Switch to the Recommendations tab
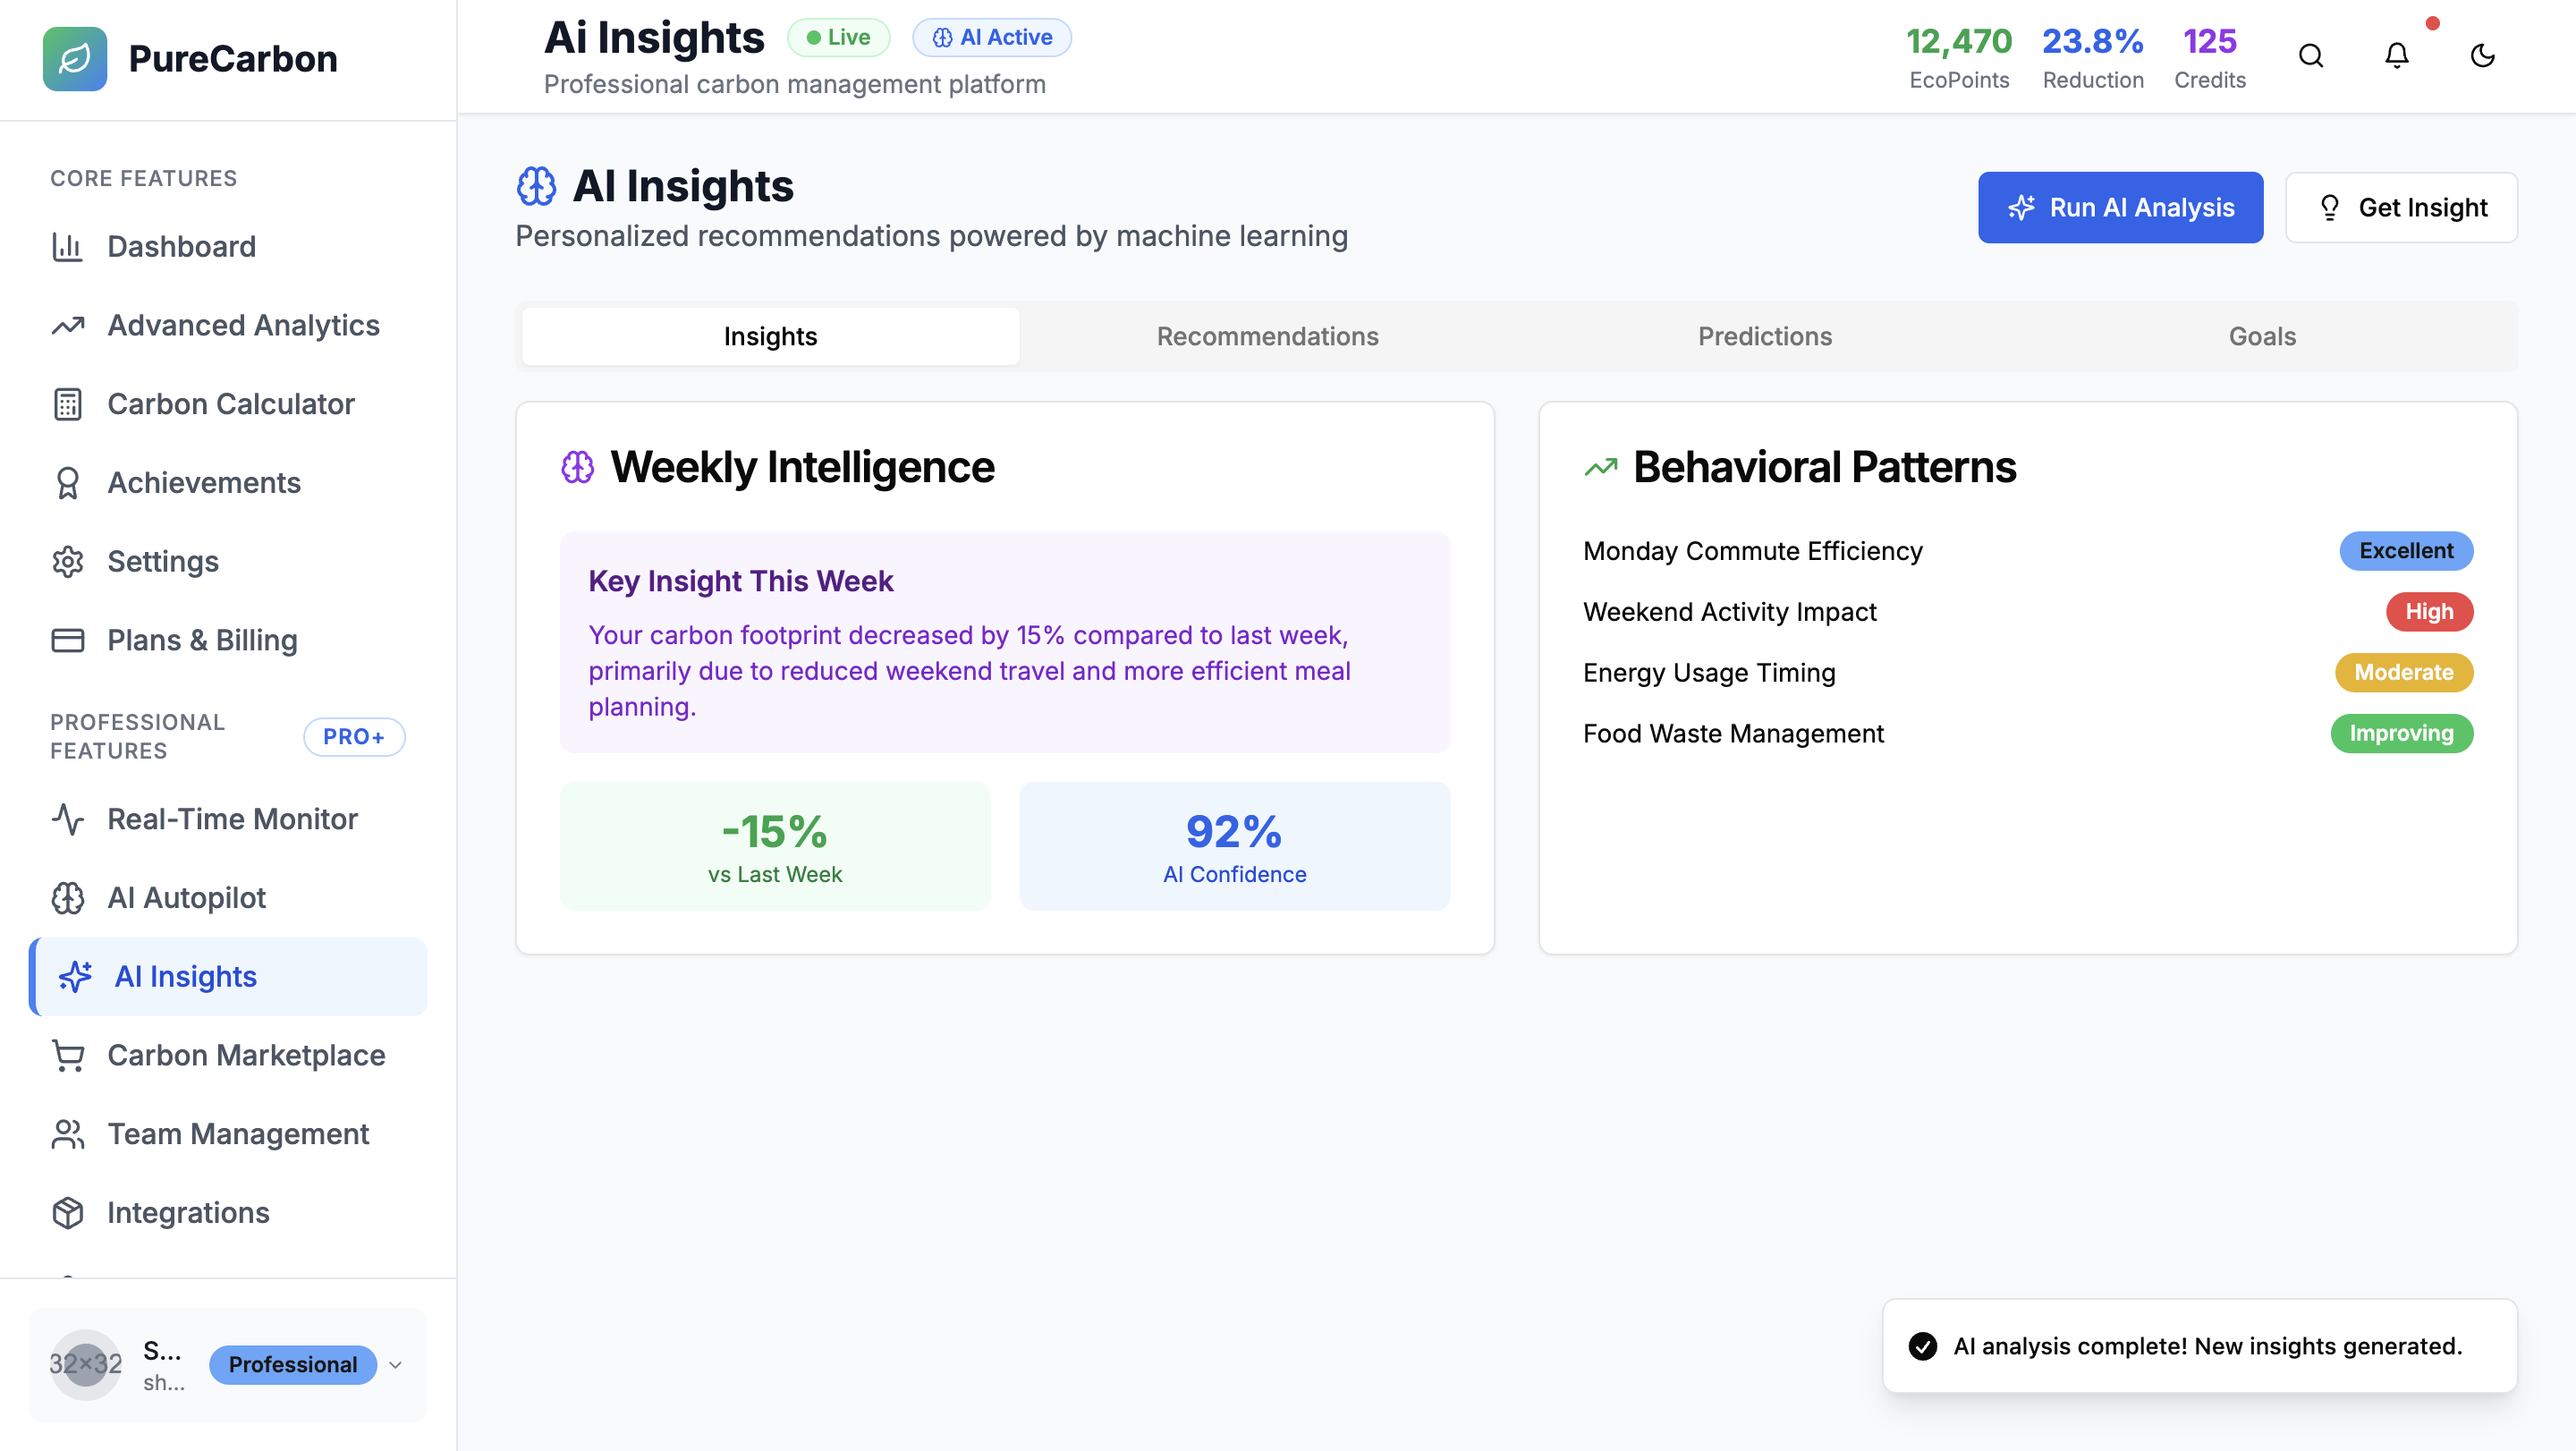Screen dimensions: 2576x1451 [1267, 337]
